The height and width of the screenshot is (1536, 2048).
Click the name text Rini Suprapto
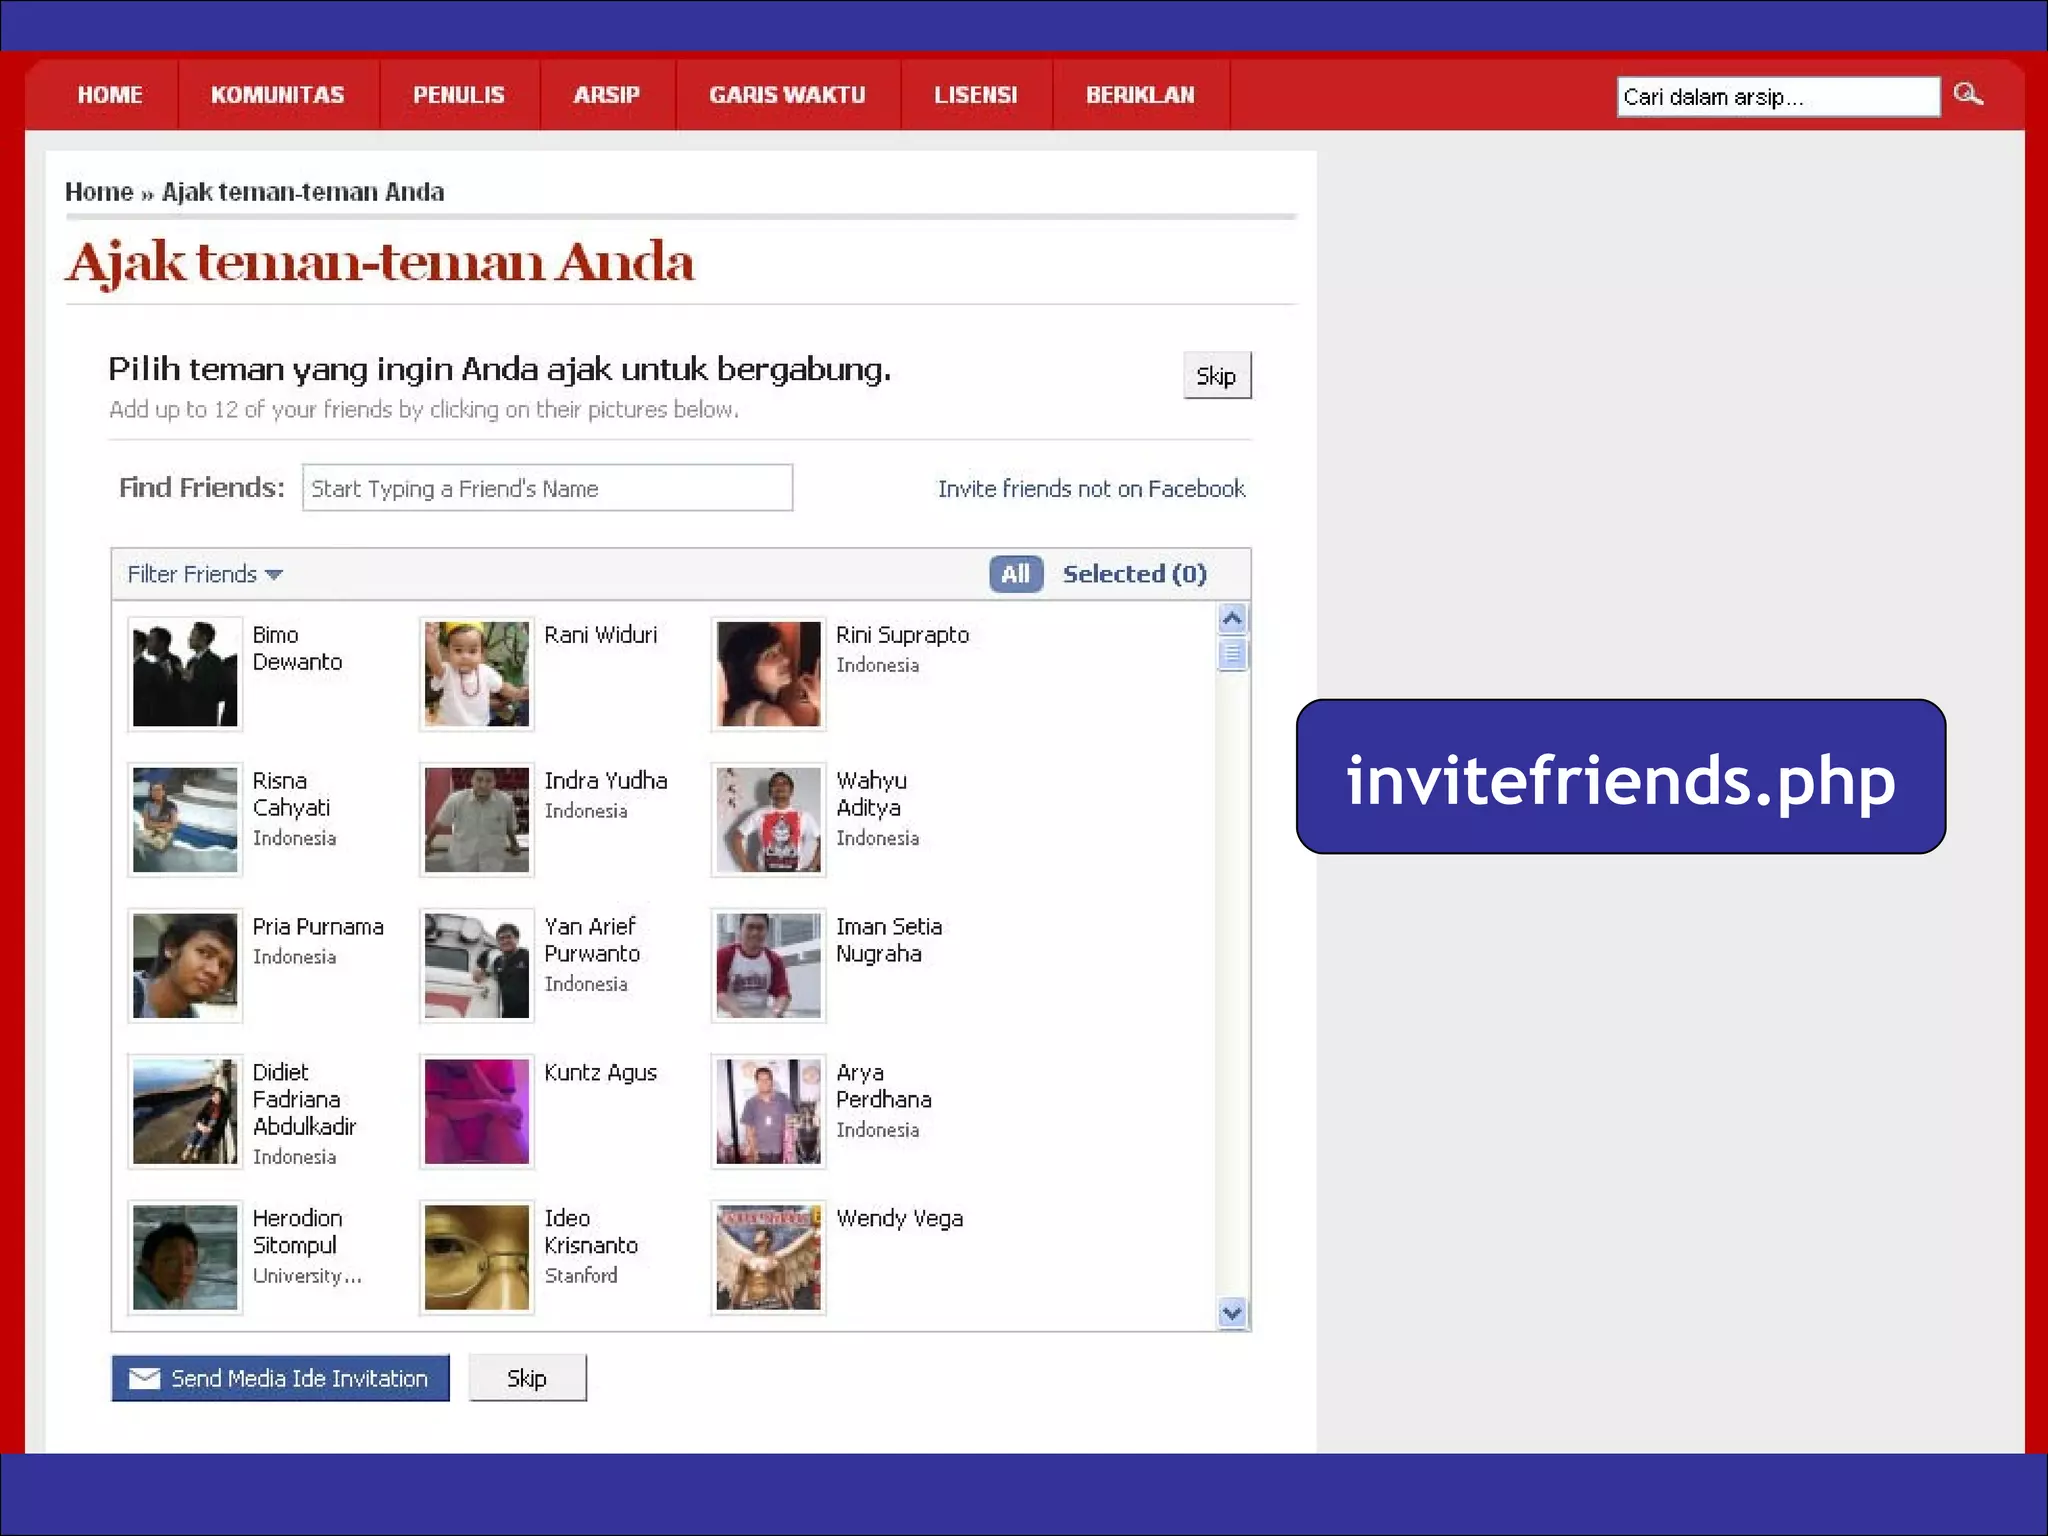coord(902,635)
